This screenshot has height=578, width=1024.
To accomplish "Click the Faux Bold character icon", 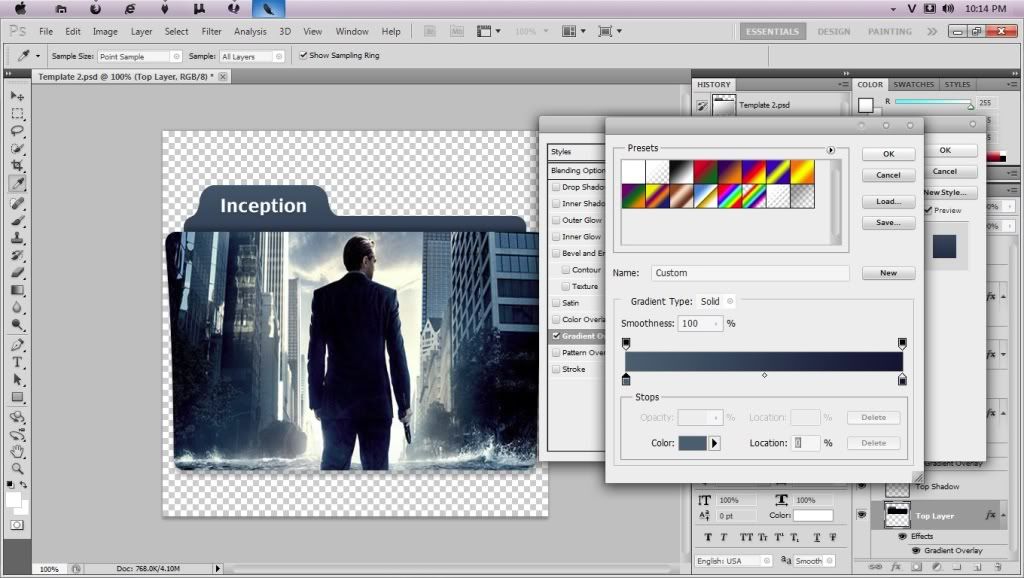I will [x=708, y=538].
